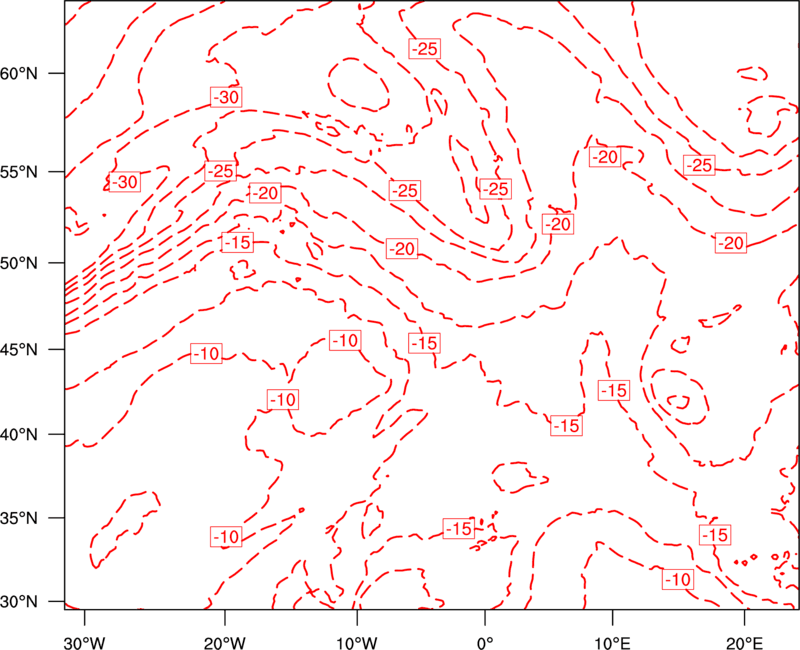Click the -30 contour label near 54°N 27°W
This screenshot has width=800, height=650.
pos(125,182)
